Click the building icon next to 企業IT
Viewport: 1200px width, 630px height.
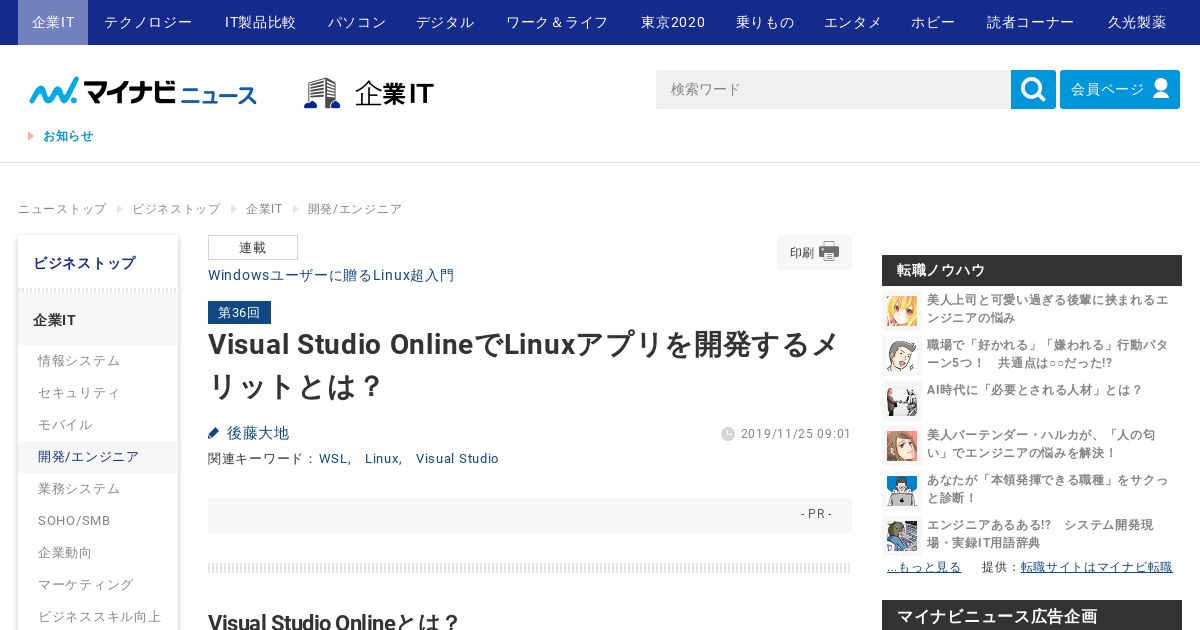click(322, 93)
